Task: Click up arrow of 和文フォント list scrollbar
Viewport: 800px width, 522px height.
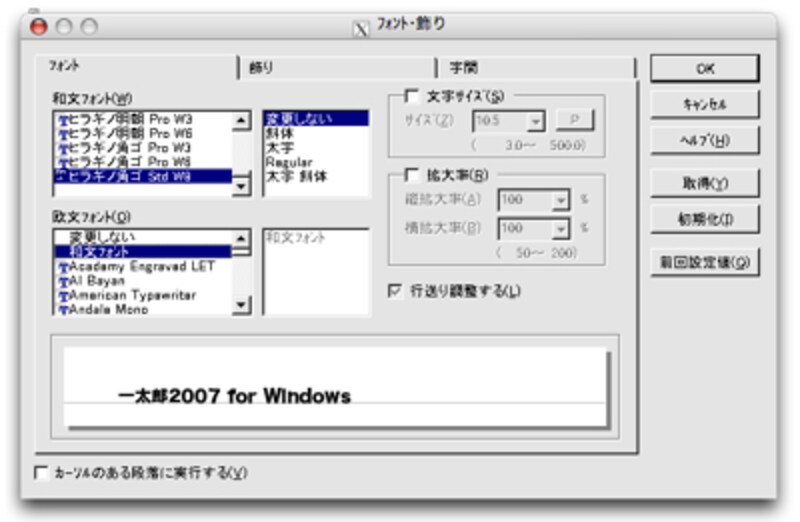Action: click(x=240, y=120)
